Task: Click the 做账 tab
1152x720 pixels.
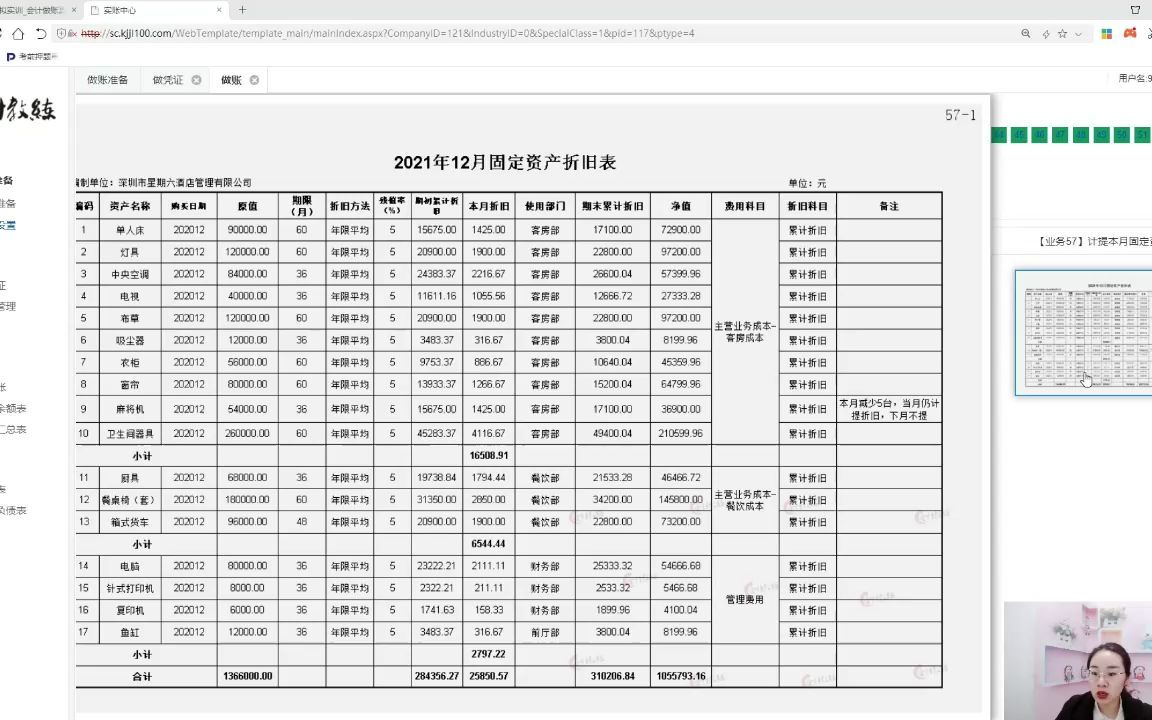Action: coord(233,79)
